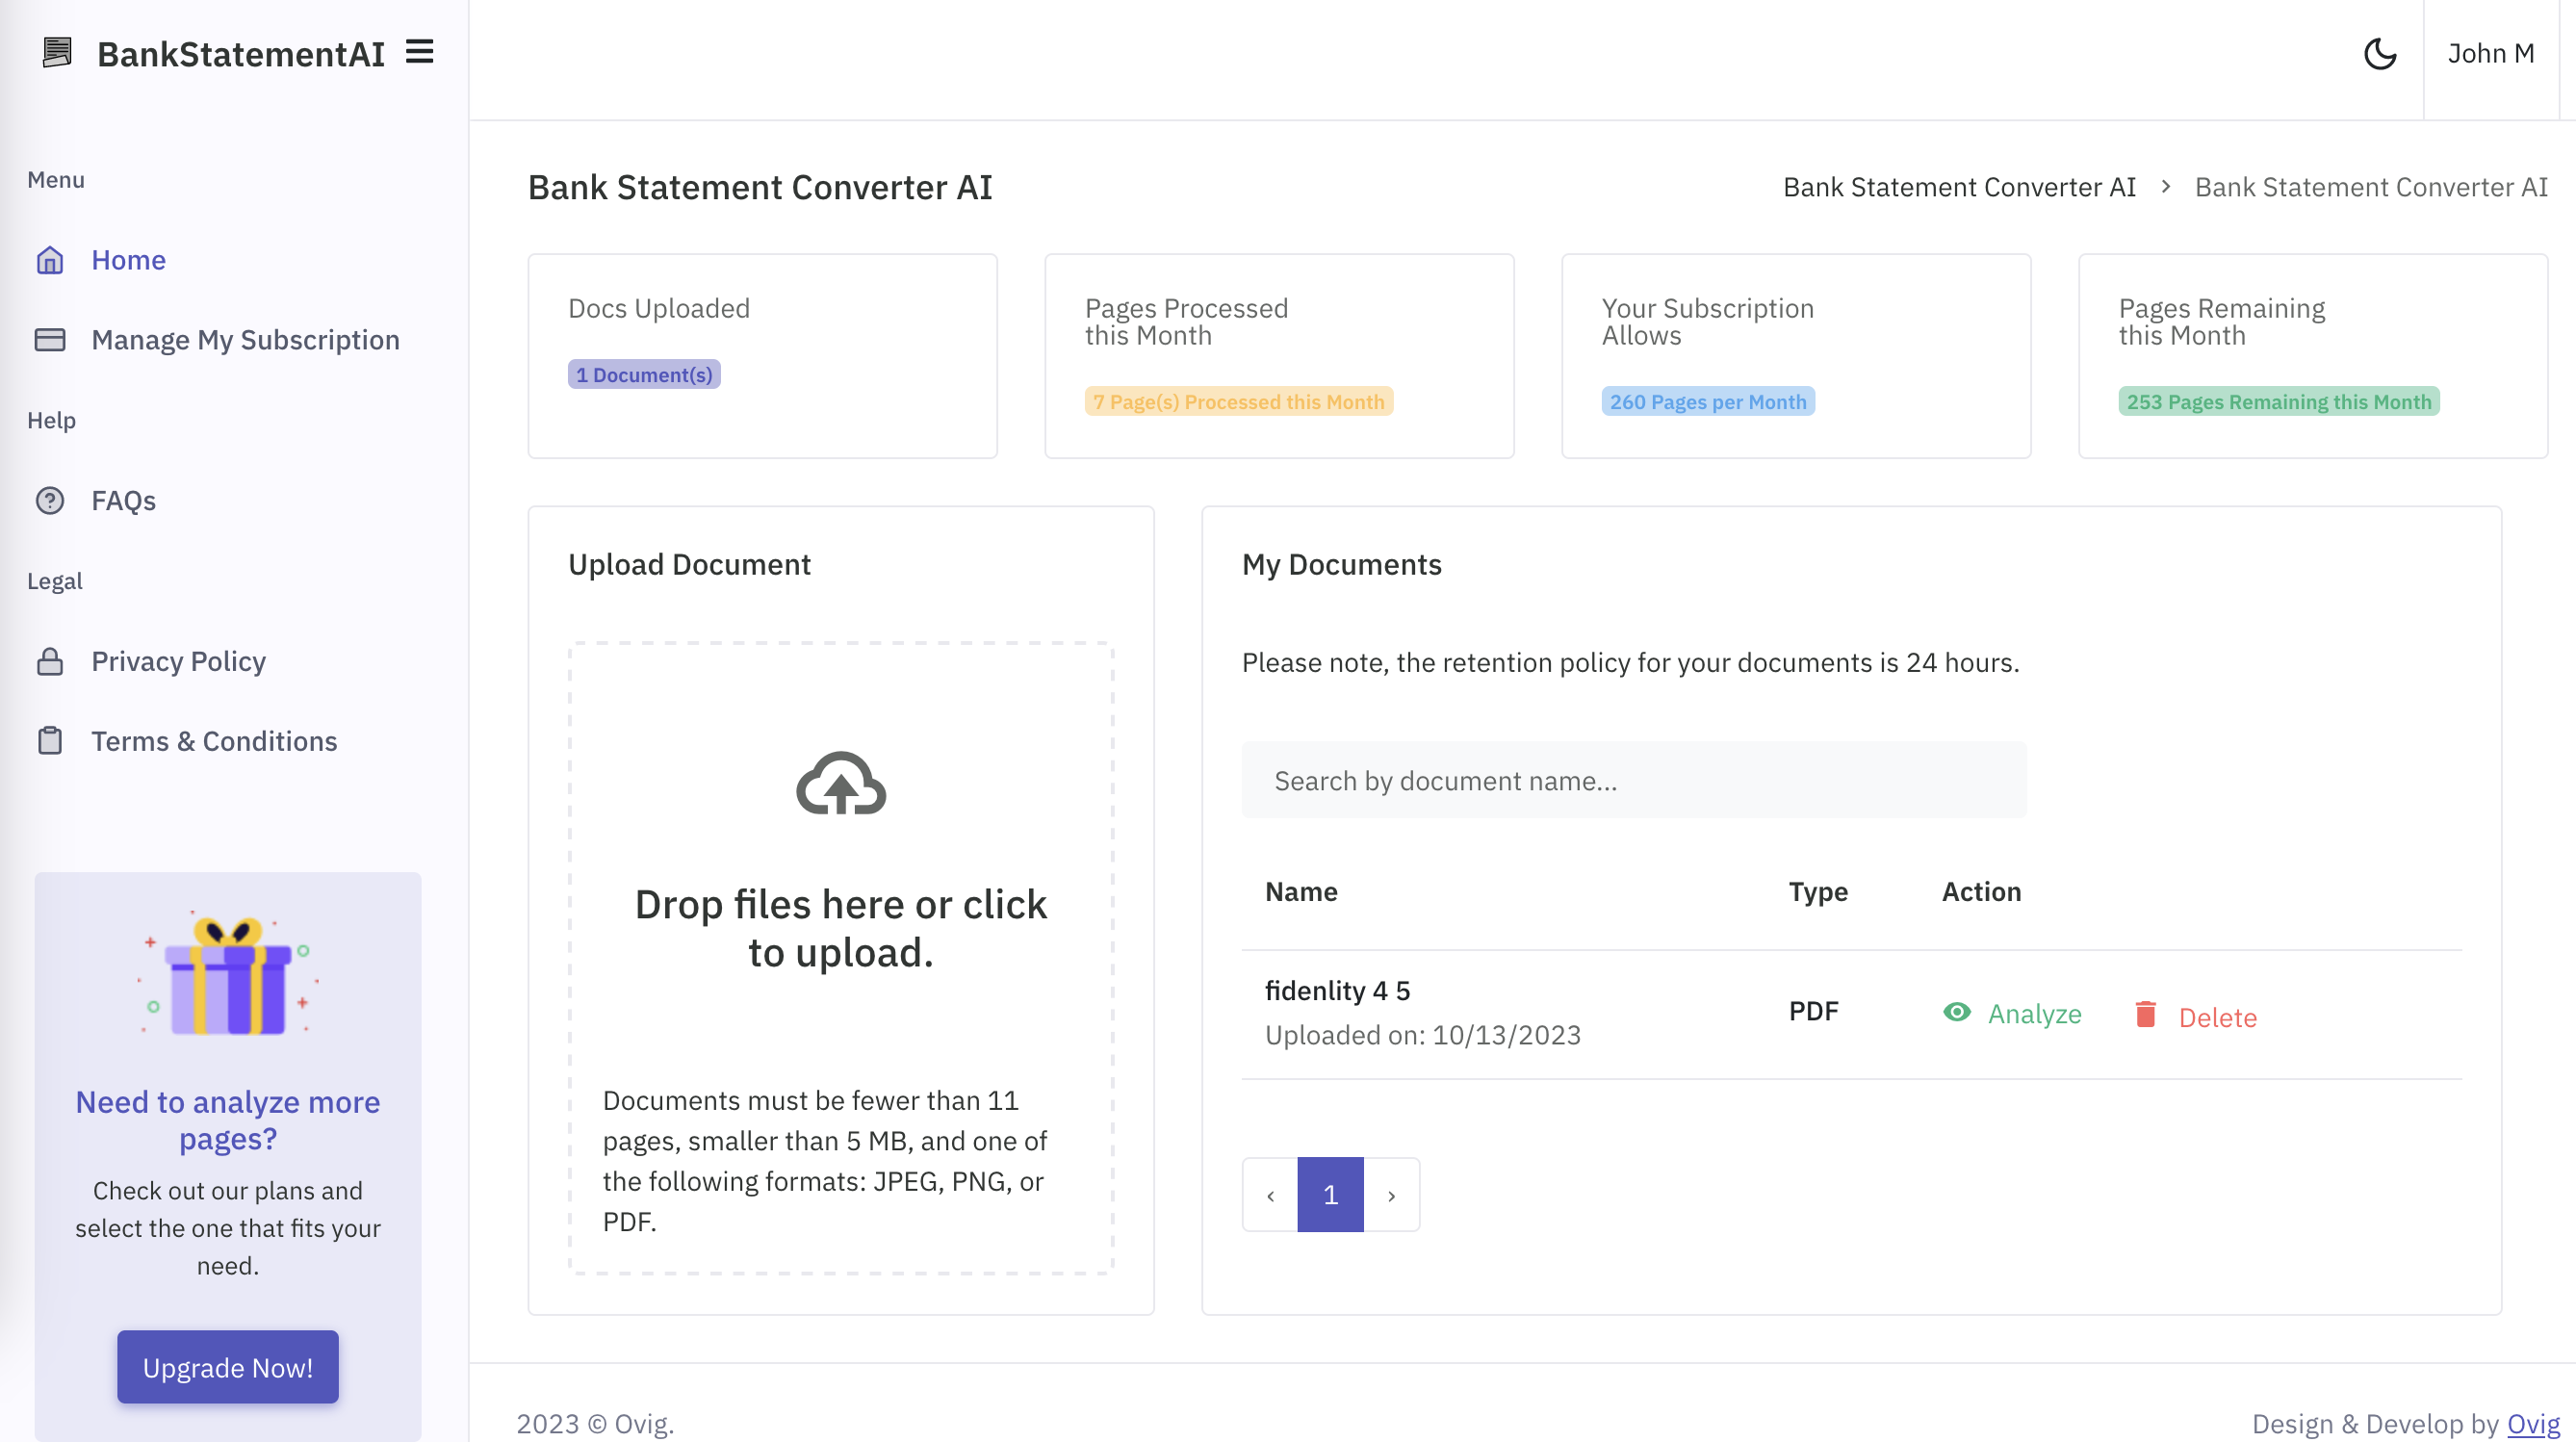
Task: Select page 1 in pagination
Action: pos(1330,1195)
